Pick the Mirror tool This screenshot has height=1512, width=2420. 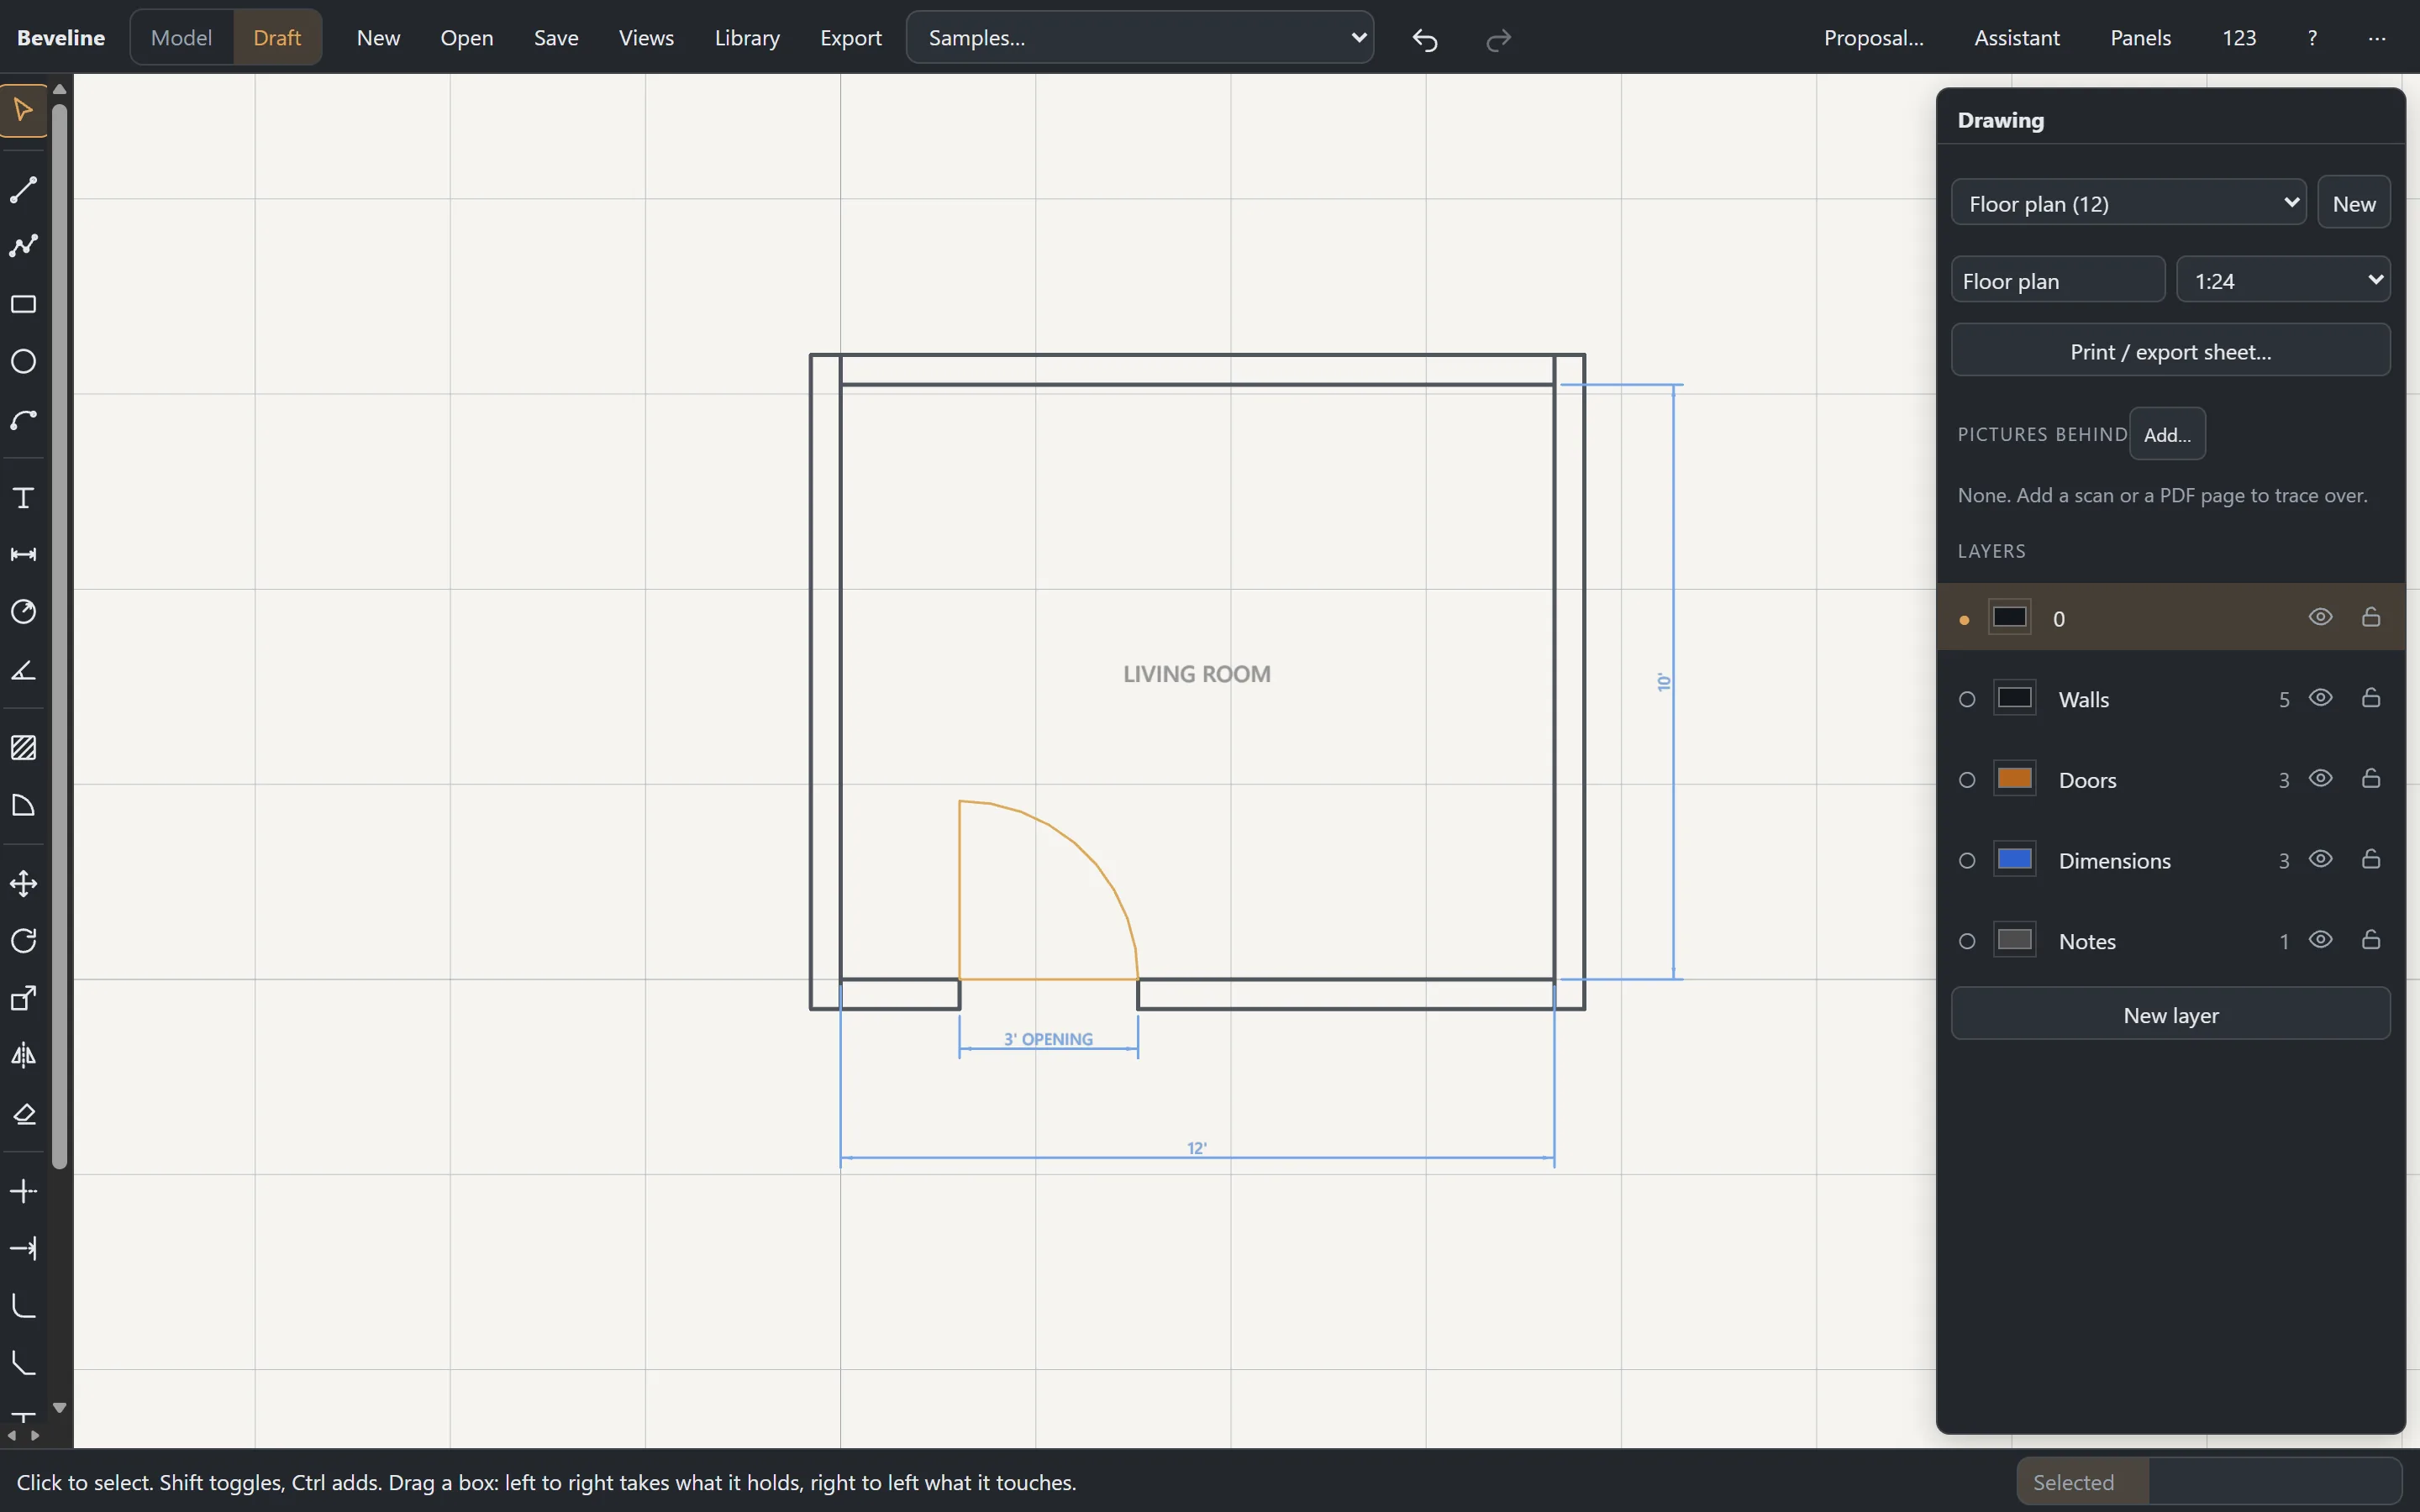tap(23, 1055)
